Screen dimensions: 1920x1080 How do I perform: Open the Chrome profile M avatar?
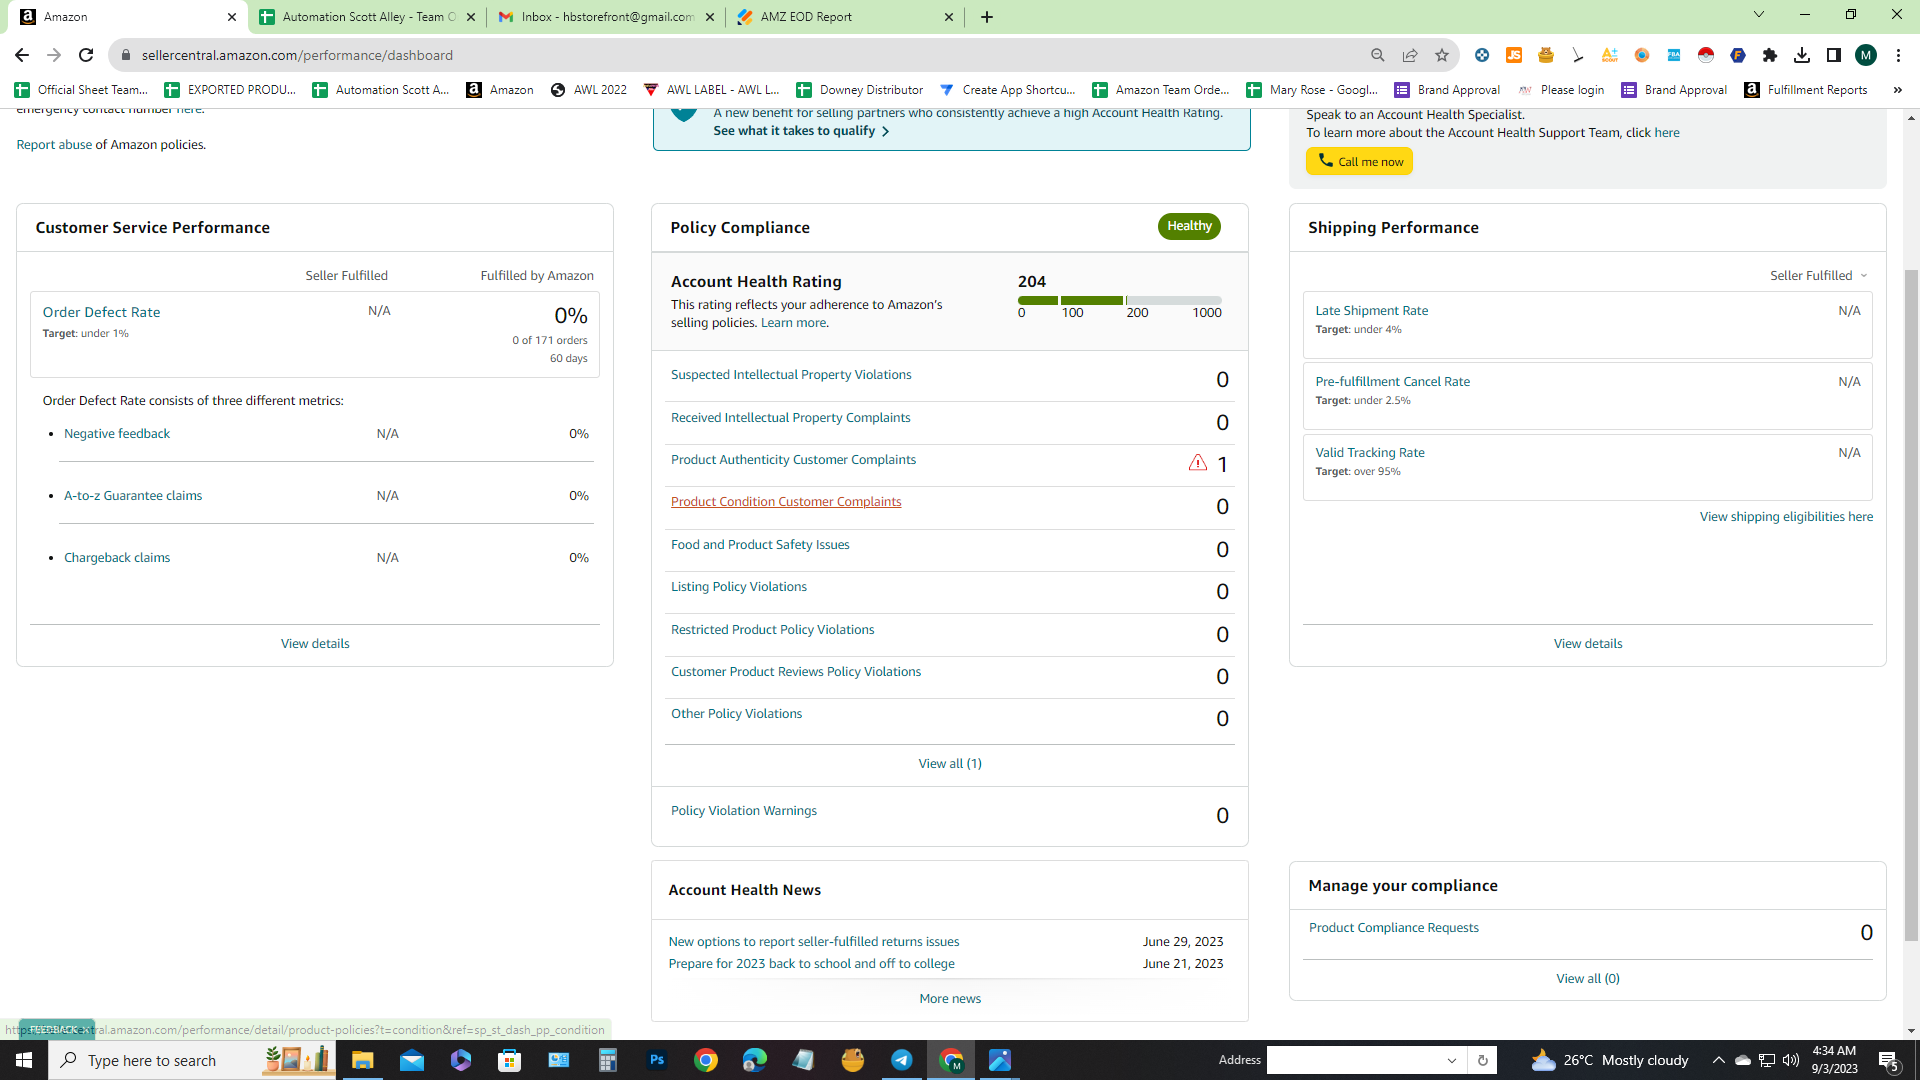[1866, 55]
